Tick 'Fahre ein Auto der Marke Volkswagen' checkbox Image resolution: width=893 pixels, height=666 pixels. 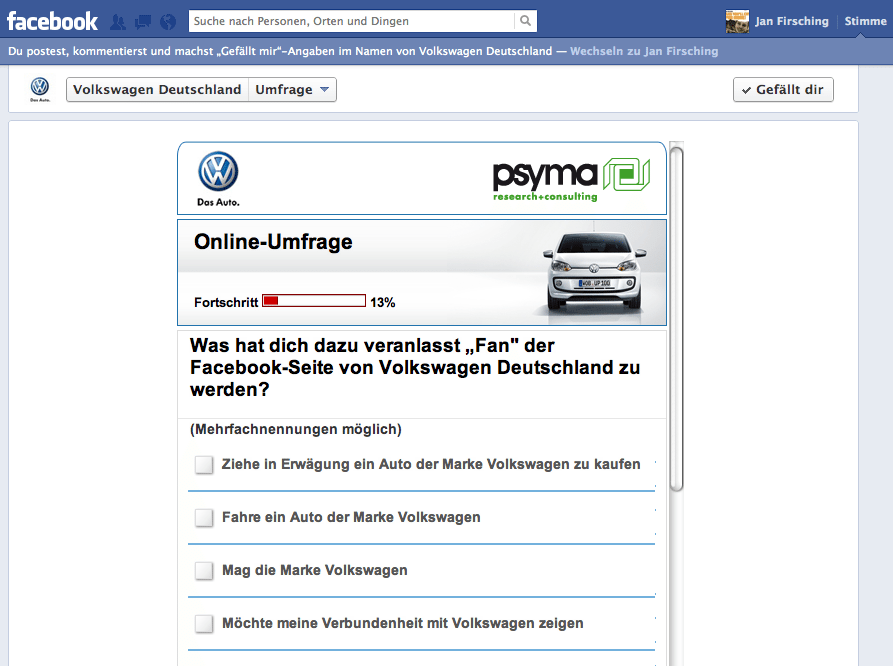point(203,518)
